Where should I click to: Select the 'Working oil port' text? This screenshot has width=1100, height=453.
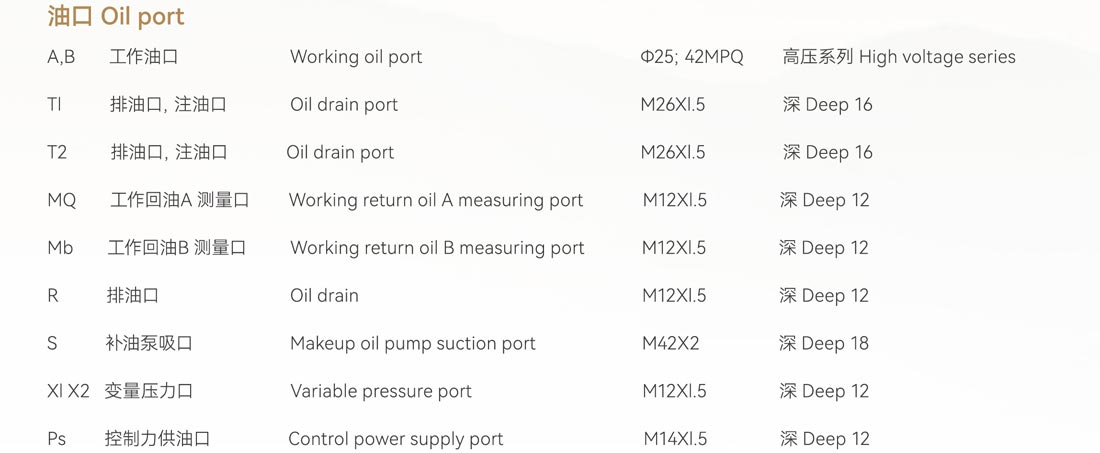tap(356, 57)
